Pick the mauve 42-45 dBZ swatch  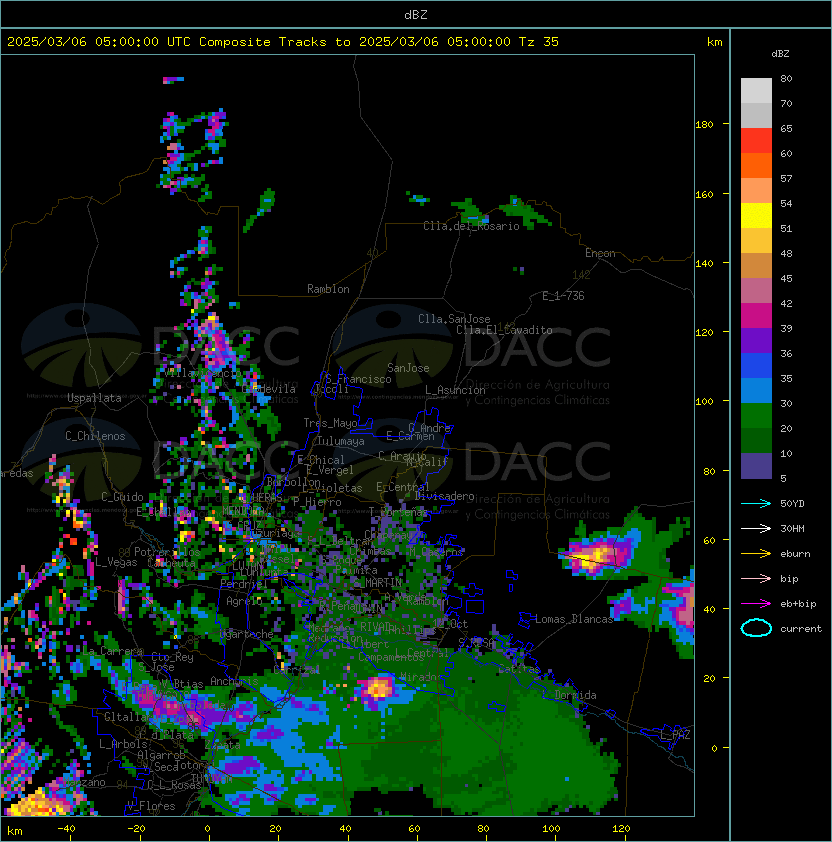pyautogui.click(x=756, y=291)
